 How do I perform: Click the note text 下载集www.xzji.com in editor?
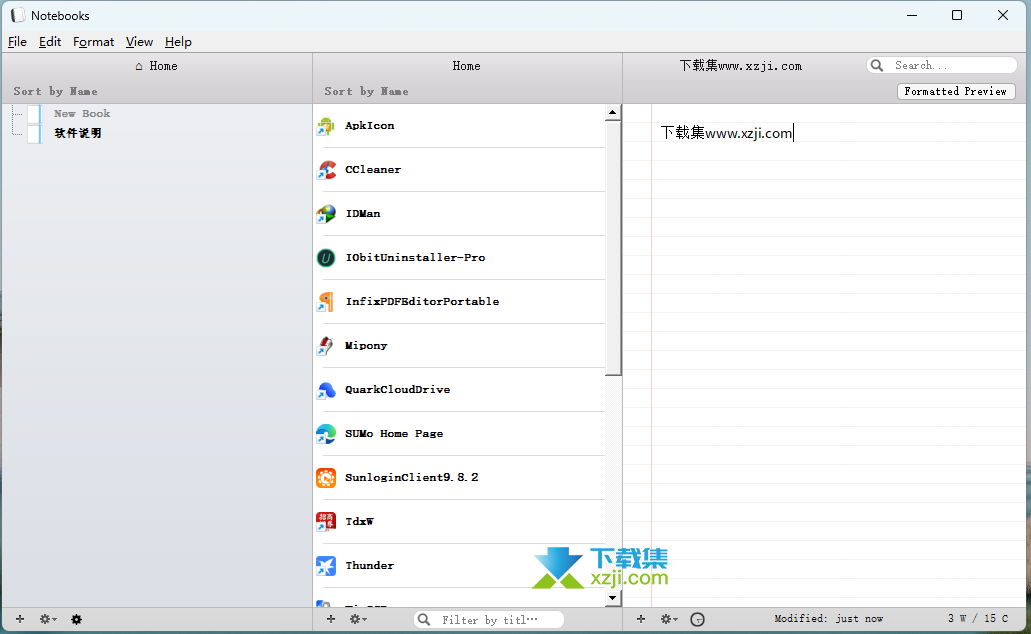pos(727,133)
